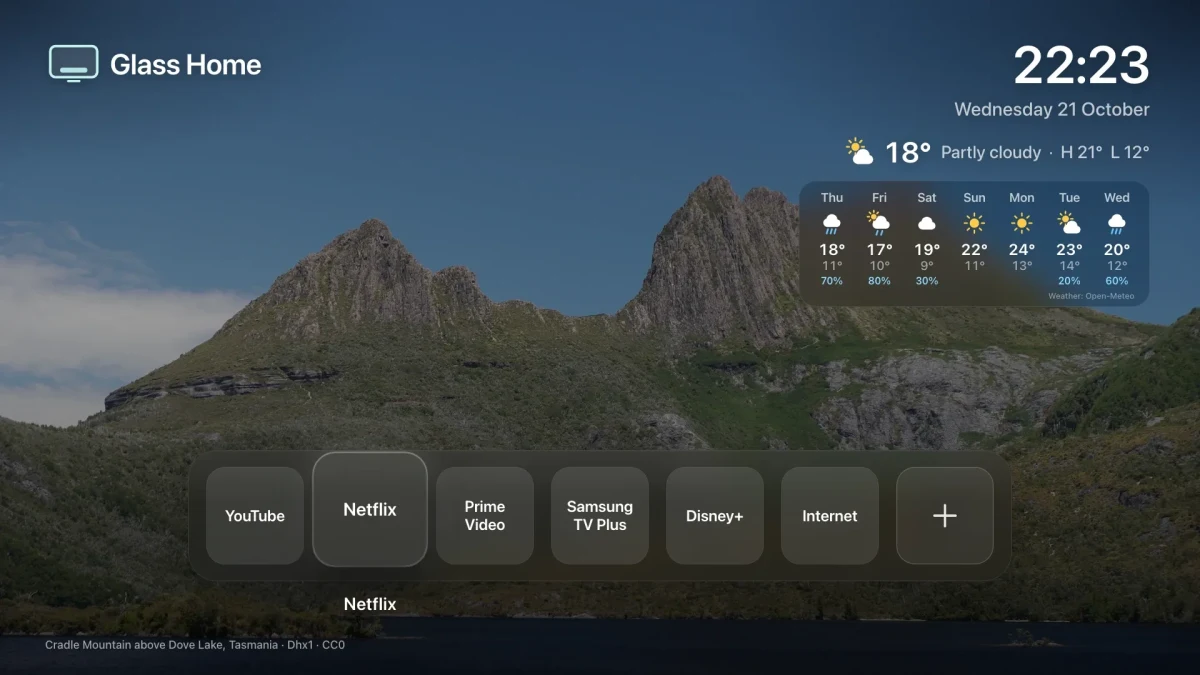Click the "Mon" day label

(1022, 198)
